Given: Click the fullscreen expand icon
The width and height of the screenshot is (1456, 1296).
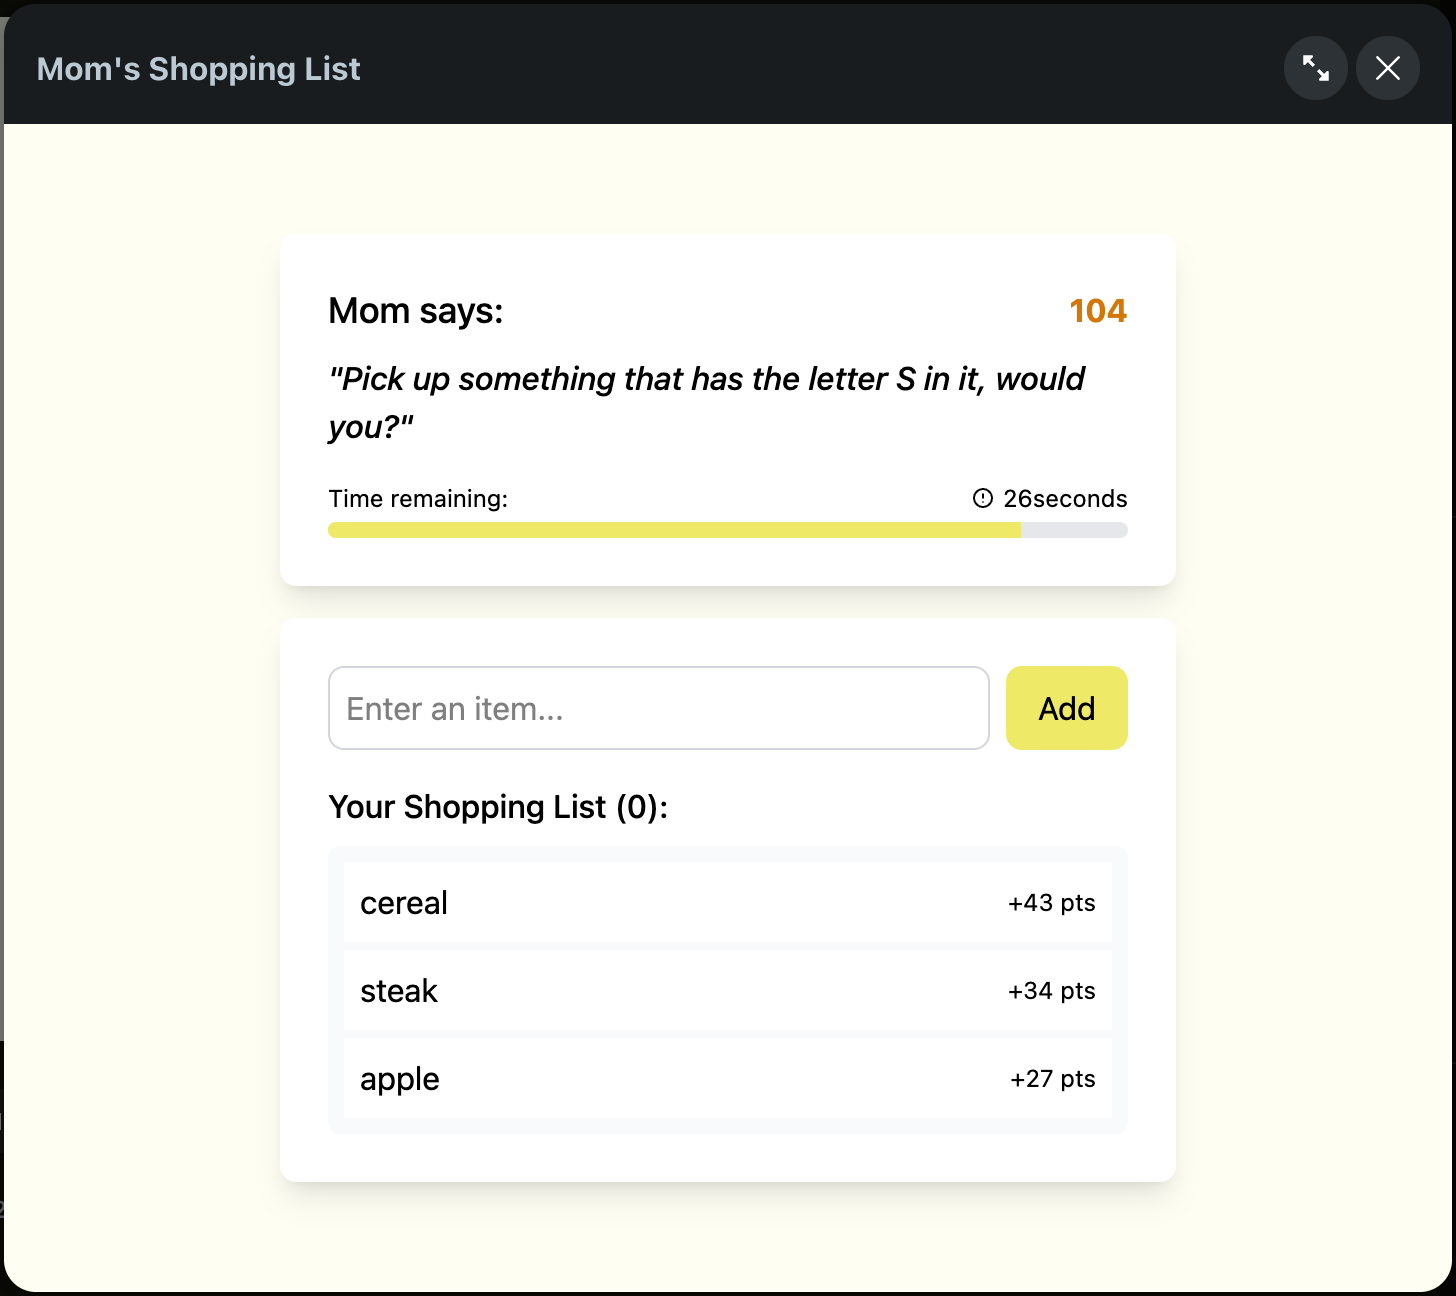Looking at the screenshot, I should pyautogui.click(x=1315, y=68).
